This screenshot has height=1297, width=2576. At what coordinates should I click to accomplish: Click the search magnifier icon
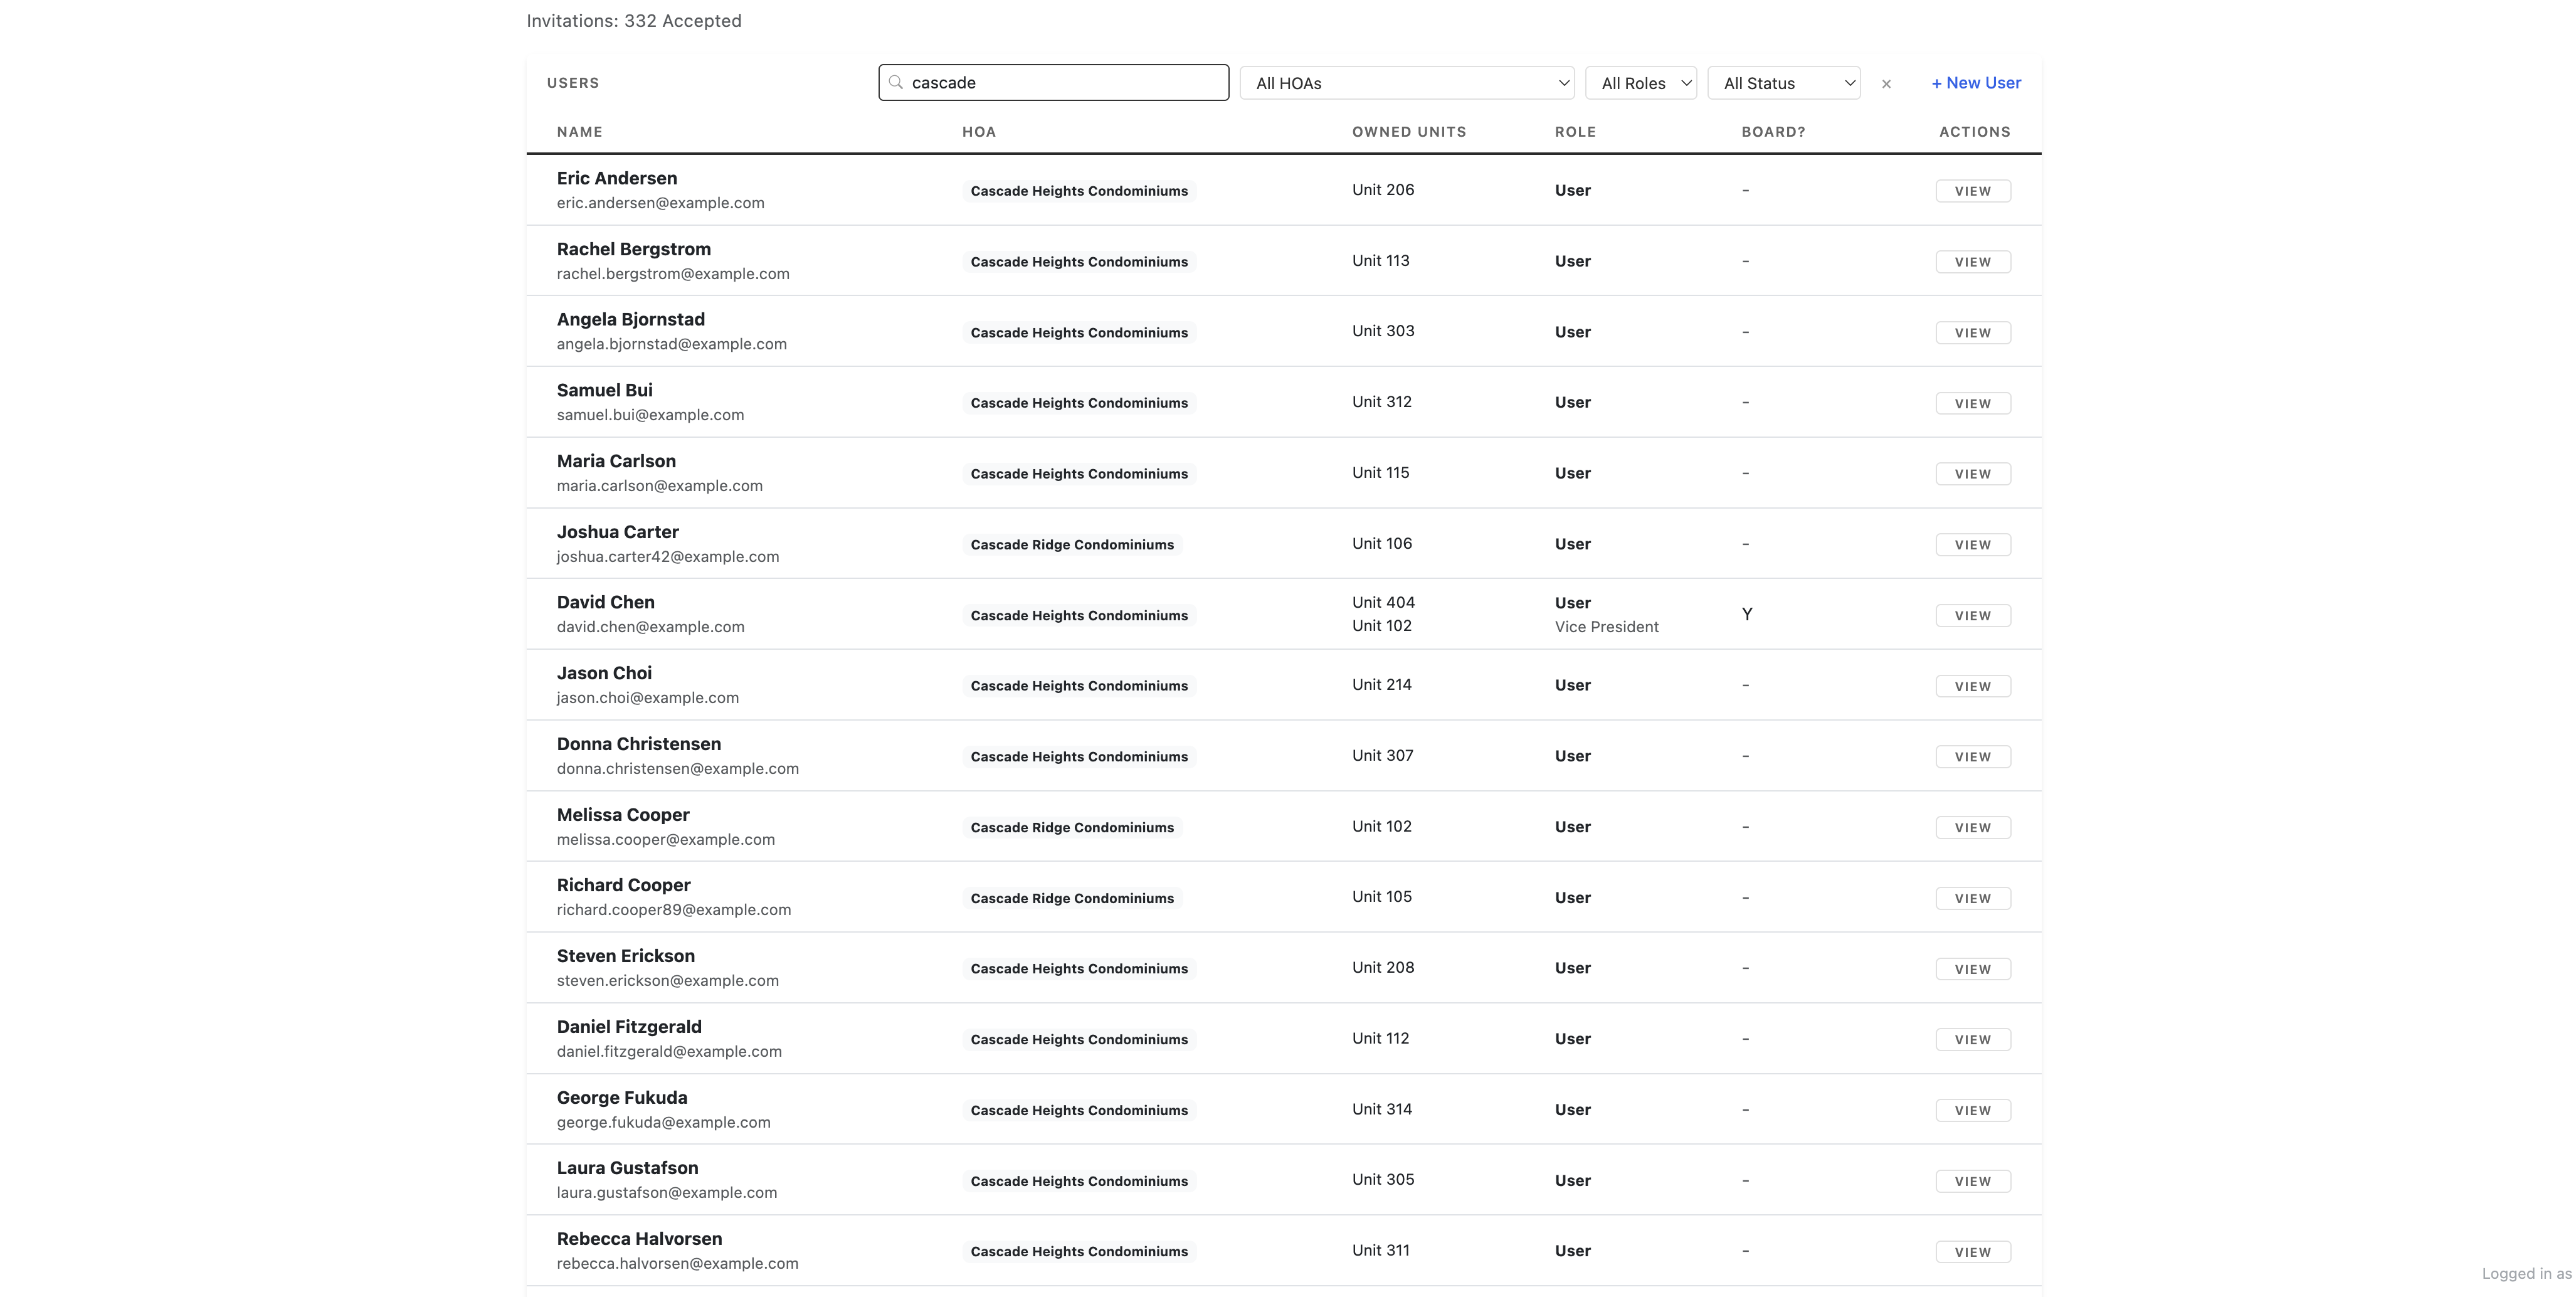896,82
